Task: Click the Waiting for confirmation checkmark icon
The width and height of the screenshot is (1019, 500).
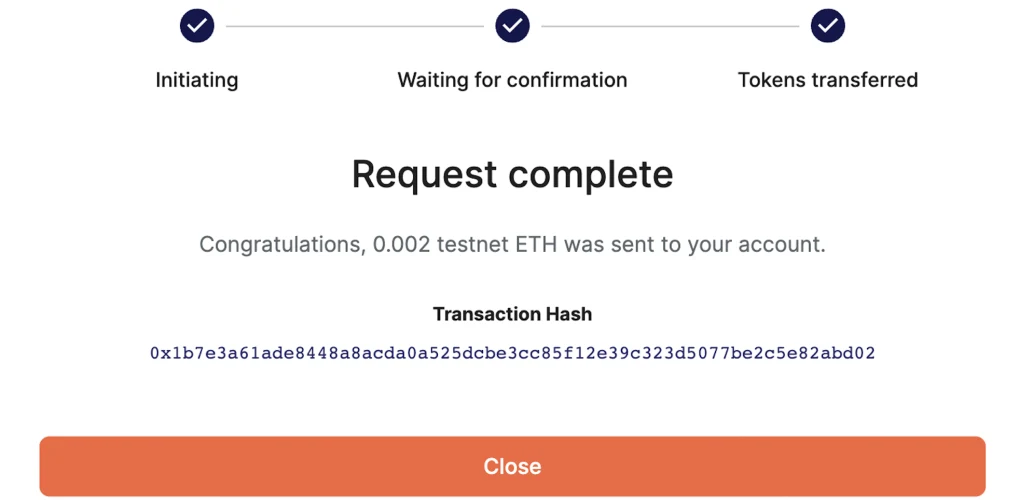Action: (x=512, y=26)
